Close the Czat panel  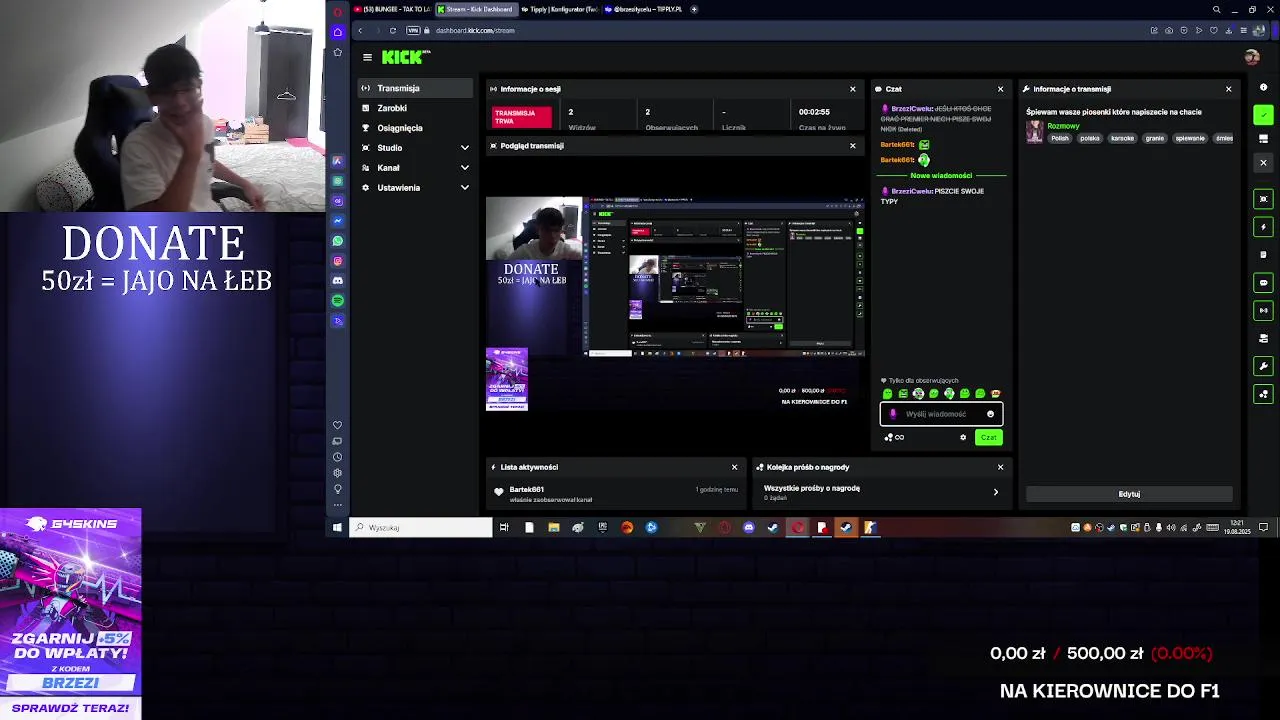[x=1000, y=89]
